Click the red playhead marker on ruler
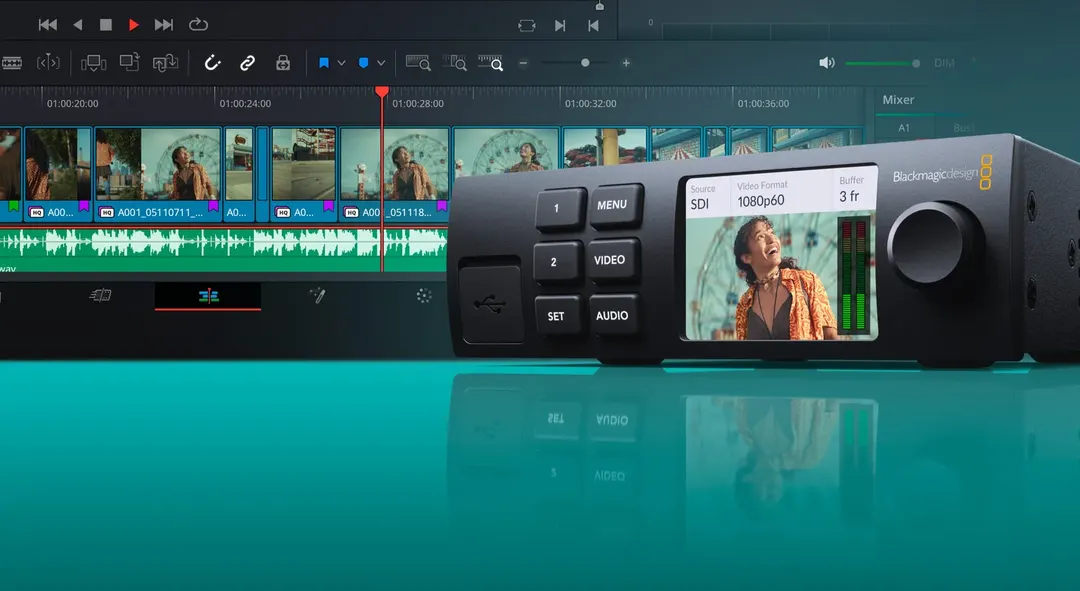 382,92
